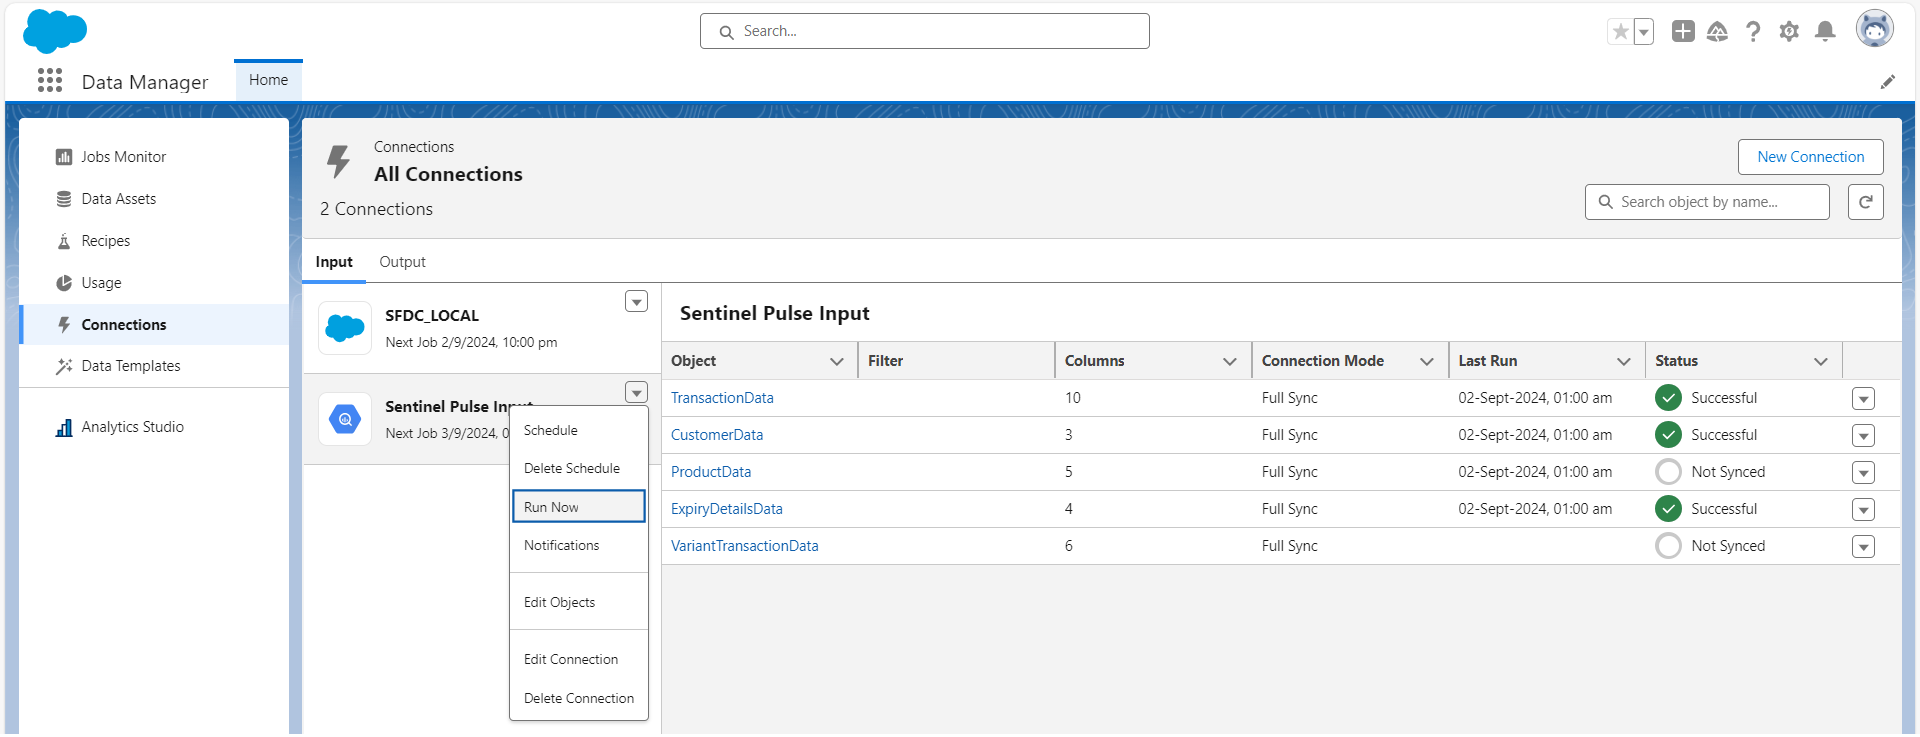Click the notifications bell icon
Viewport: 1920px width, 737px height.
pyautogui.click(x=1825, y=32)
